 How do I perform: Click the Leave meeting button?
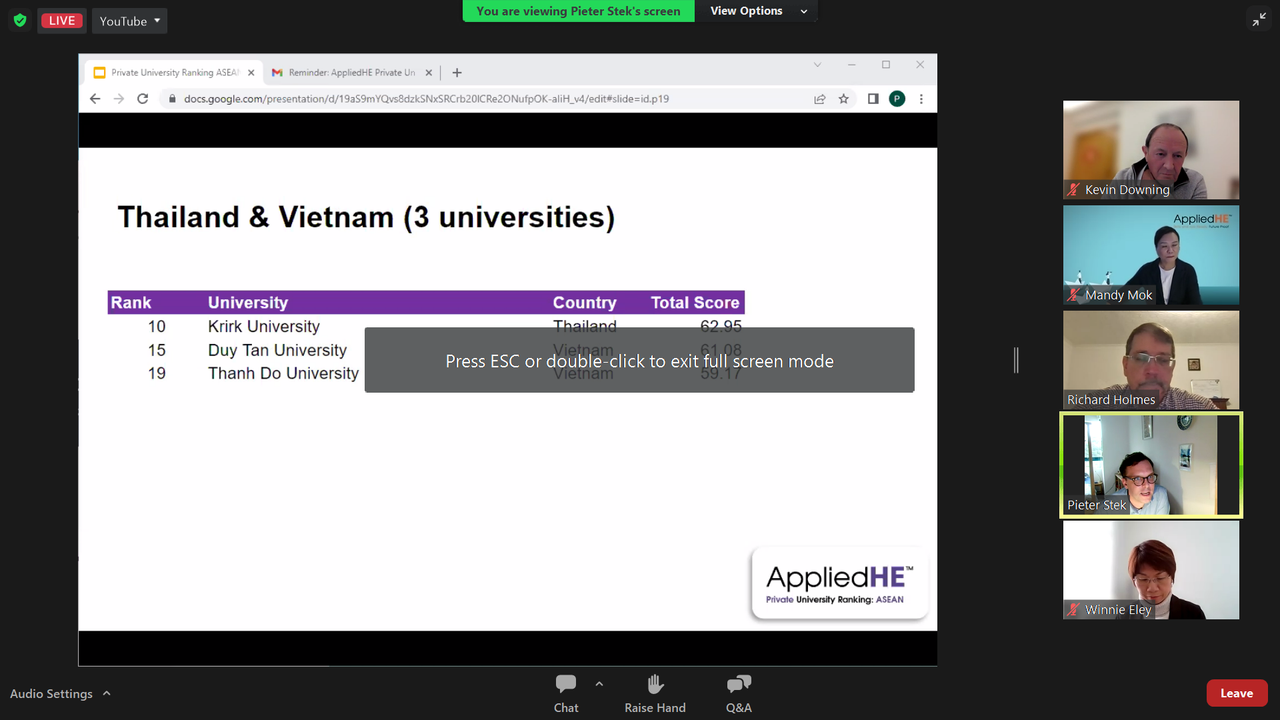click(1237, 692)
